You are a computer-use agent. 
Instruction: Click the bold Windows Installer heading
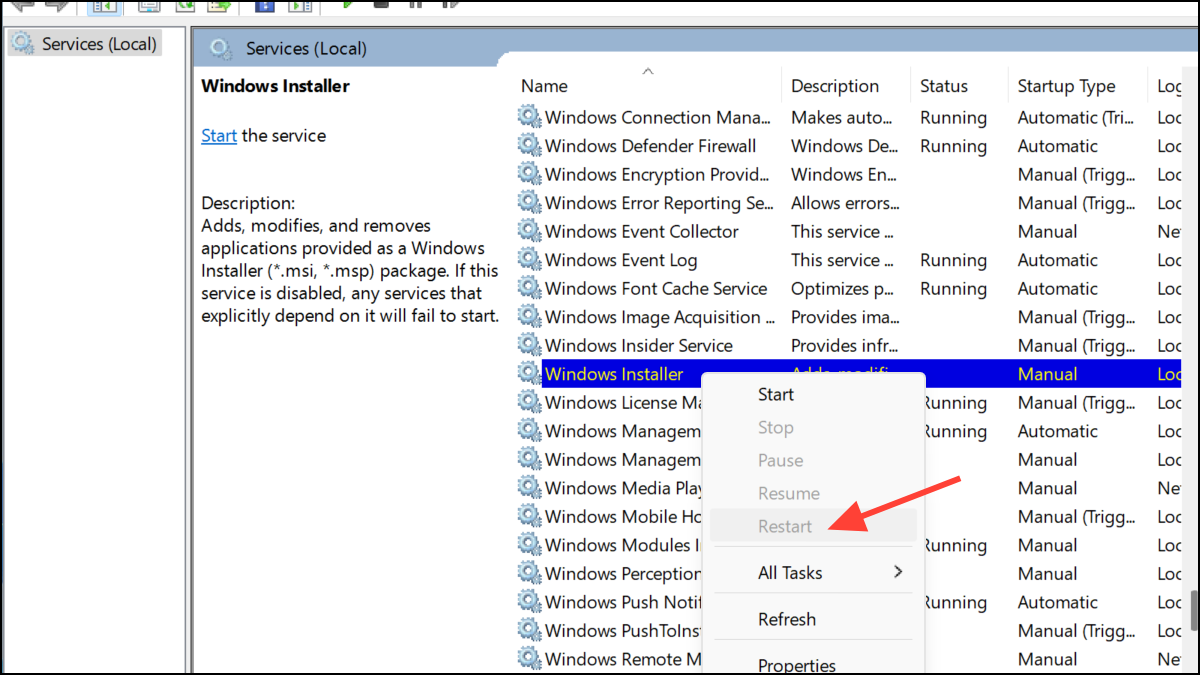pyautogui.click(x=275, y=86)
